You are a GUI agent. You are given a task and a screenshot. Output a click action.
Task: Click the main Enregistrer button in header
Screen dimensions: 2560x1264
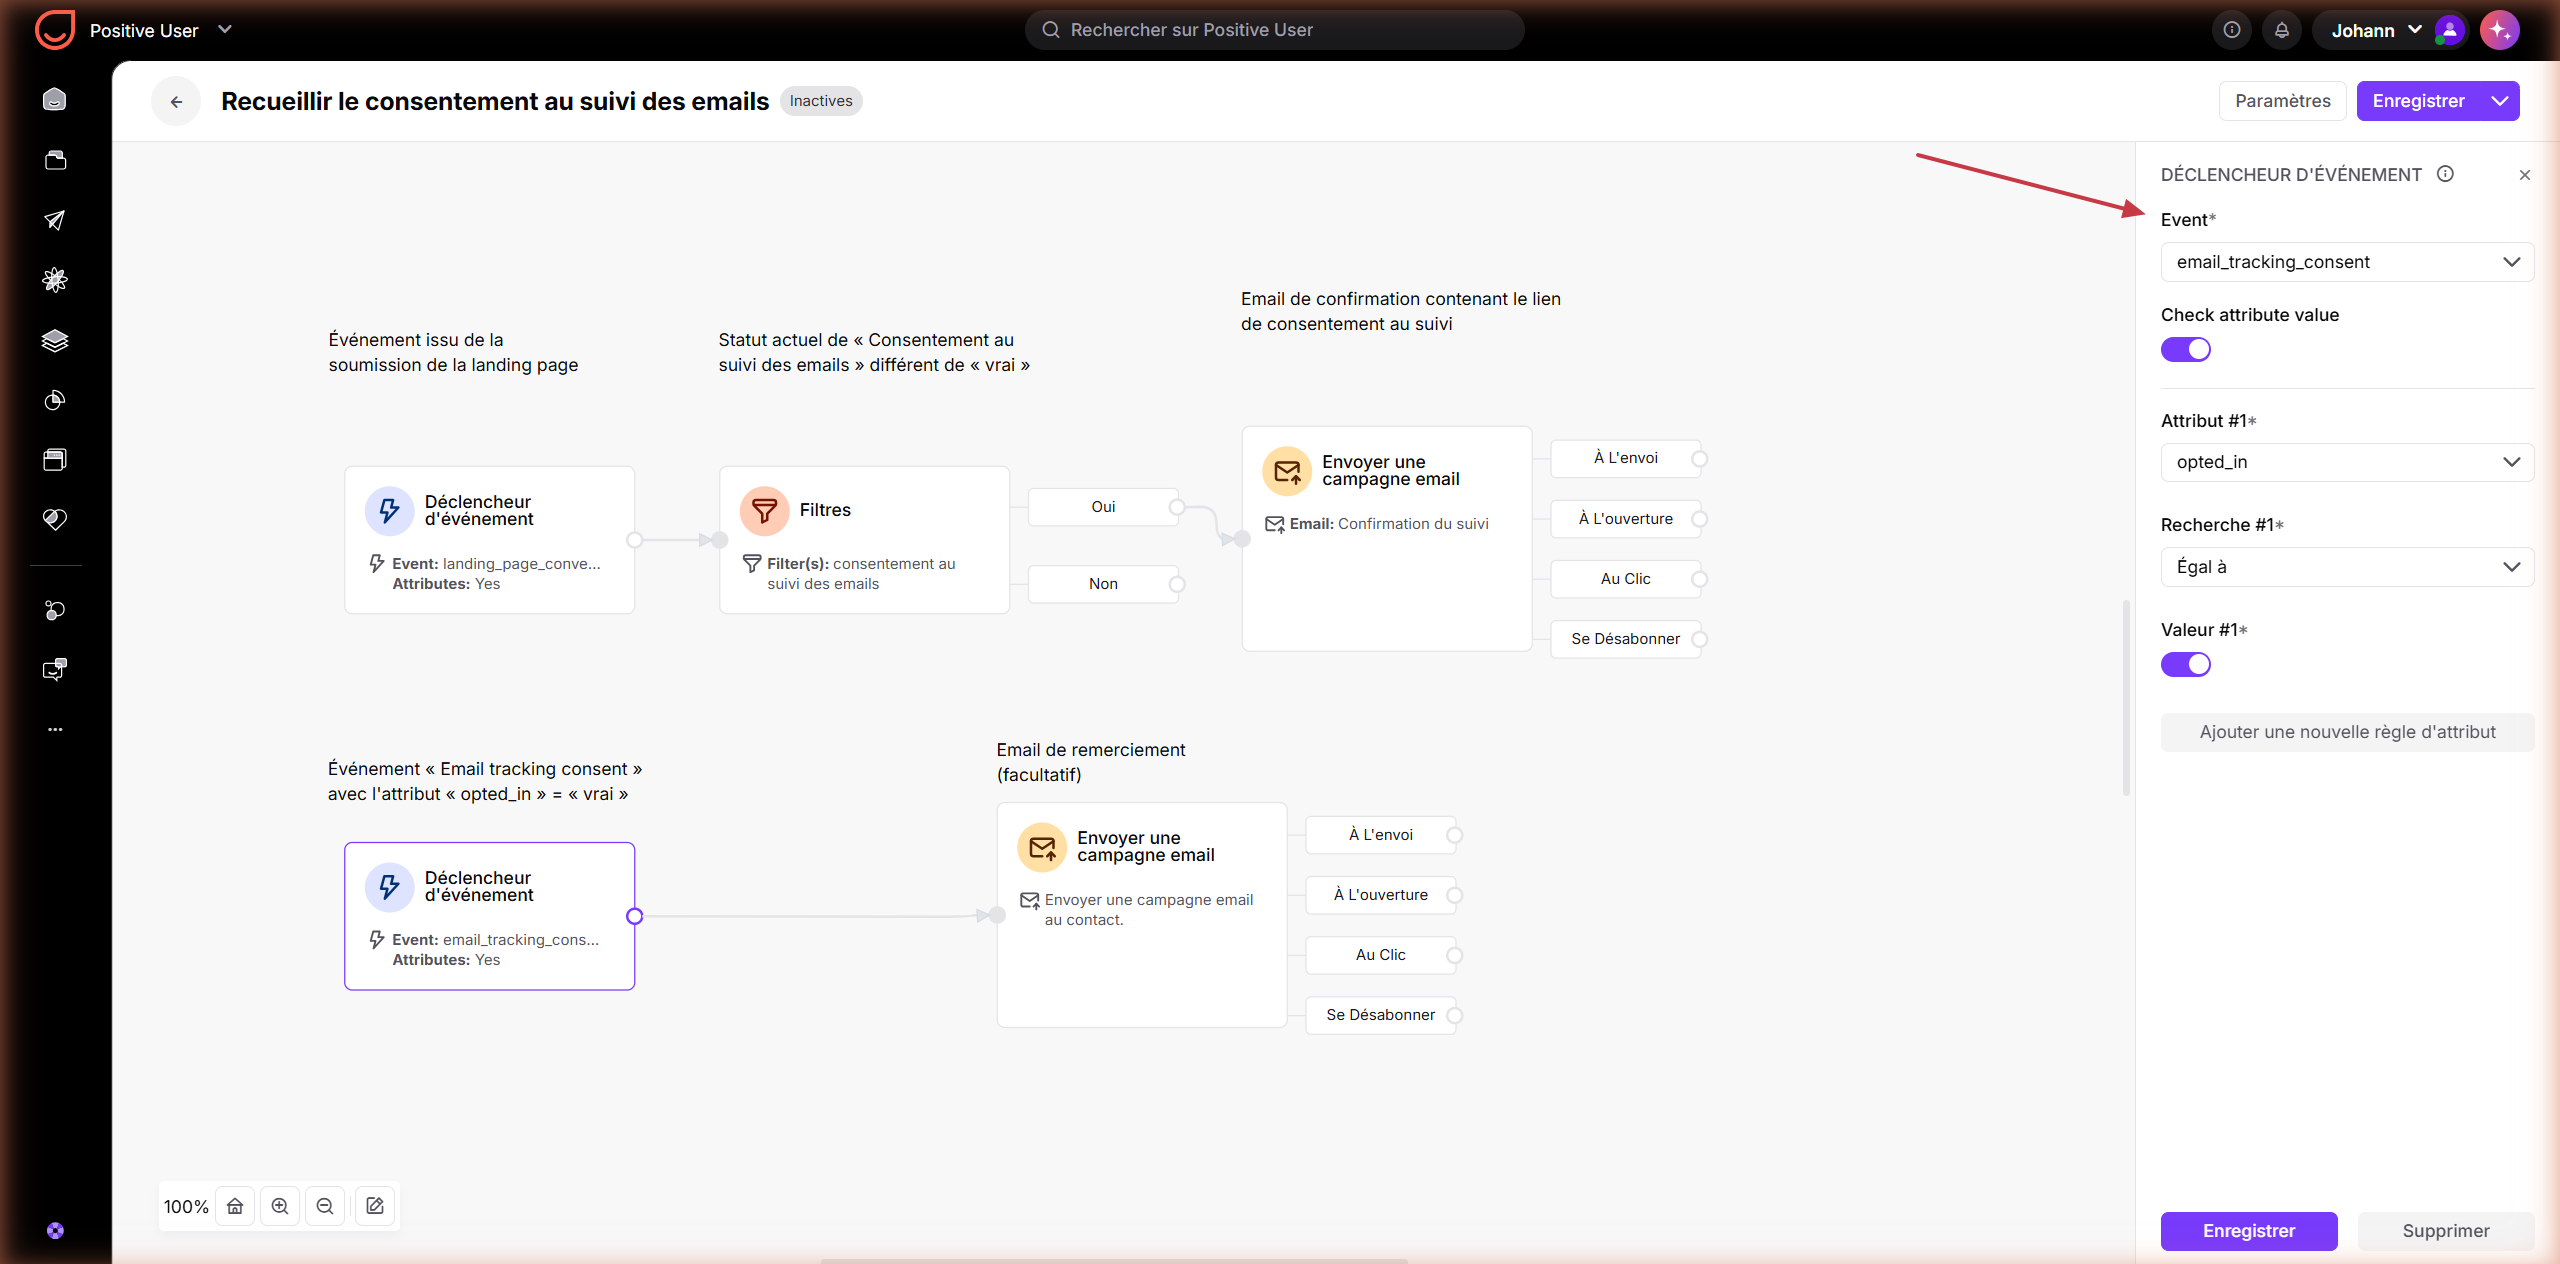2418,101
